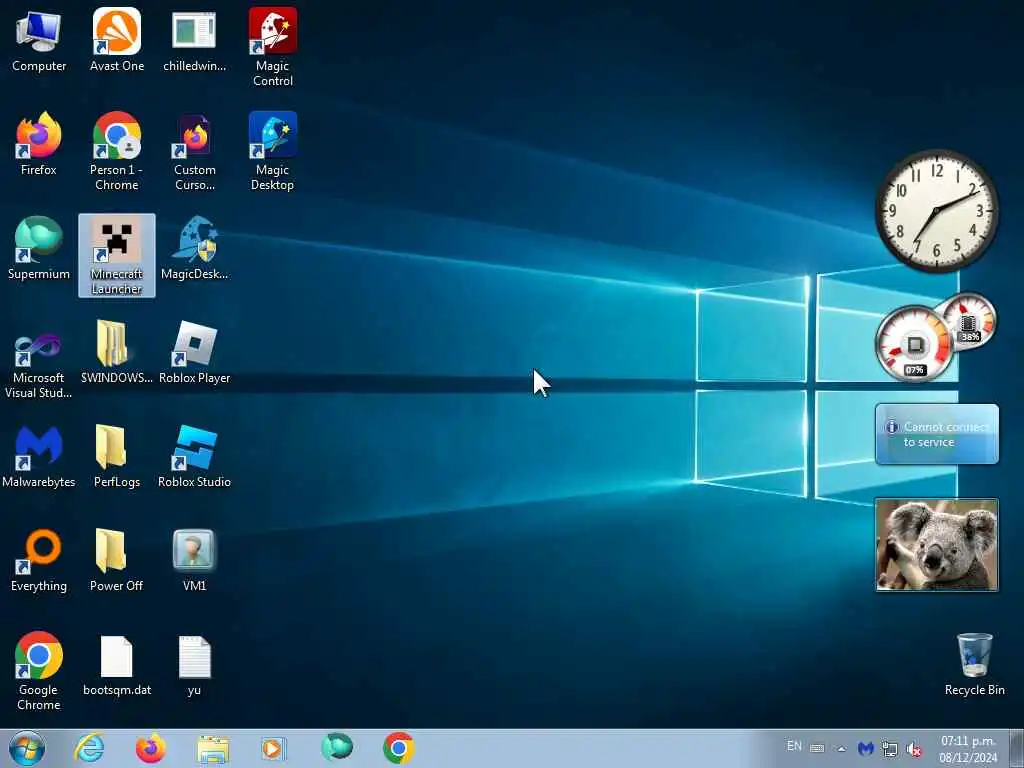The image size is (1024, 768).
Task: Launch Firefox from the taskbar
Action: 150,748
